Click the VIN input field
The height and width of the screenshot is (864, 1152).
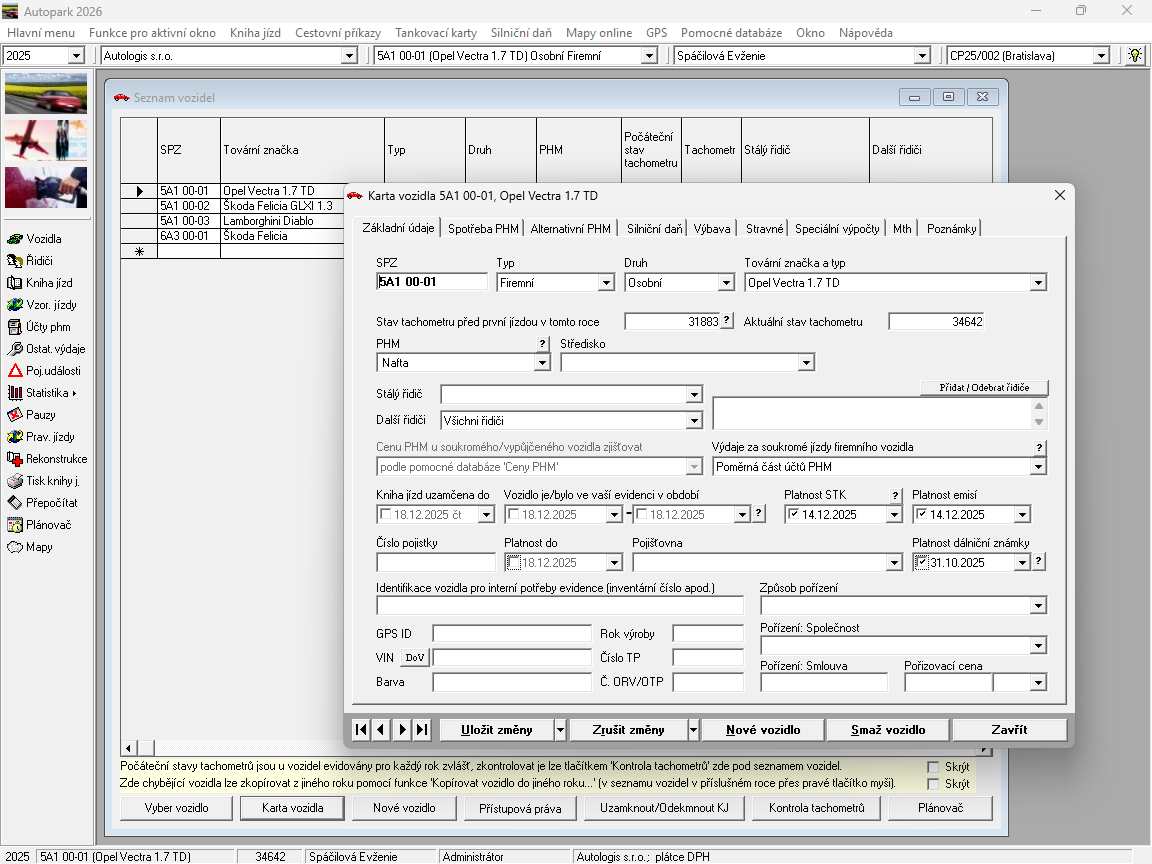tap(511, 657)
